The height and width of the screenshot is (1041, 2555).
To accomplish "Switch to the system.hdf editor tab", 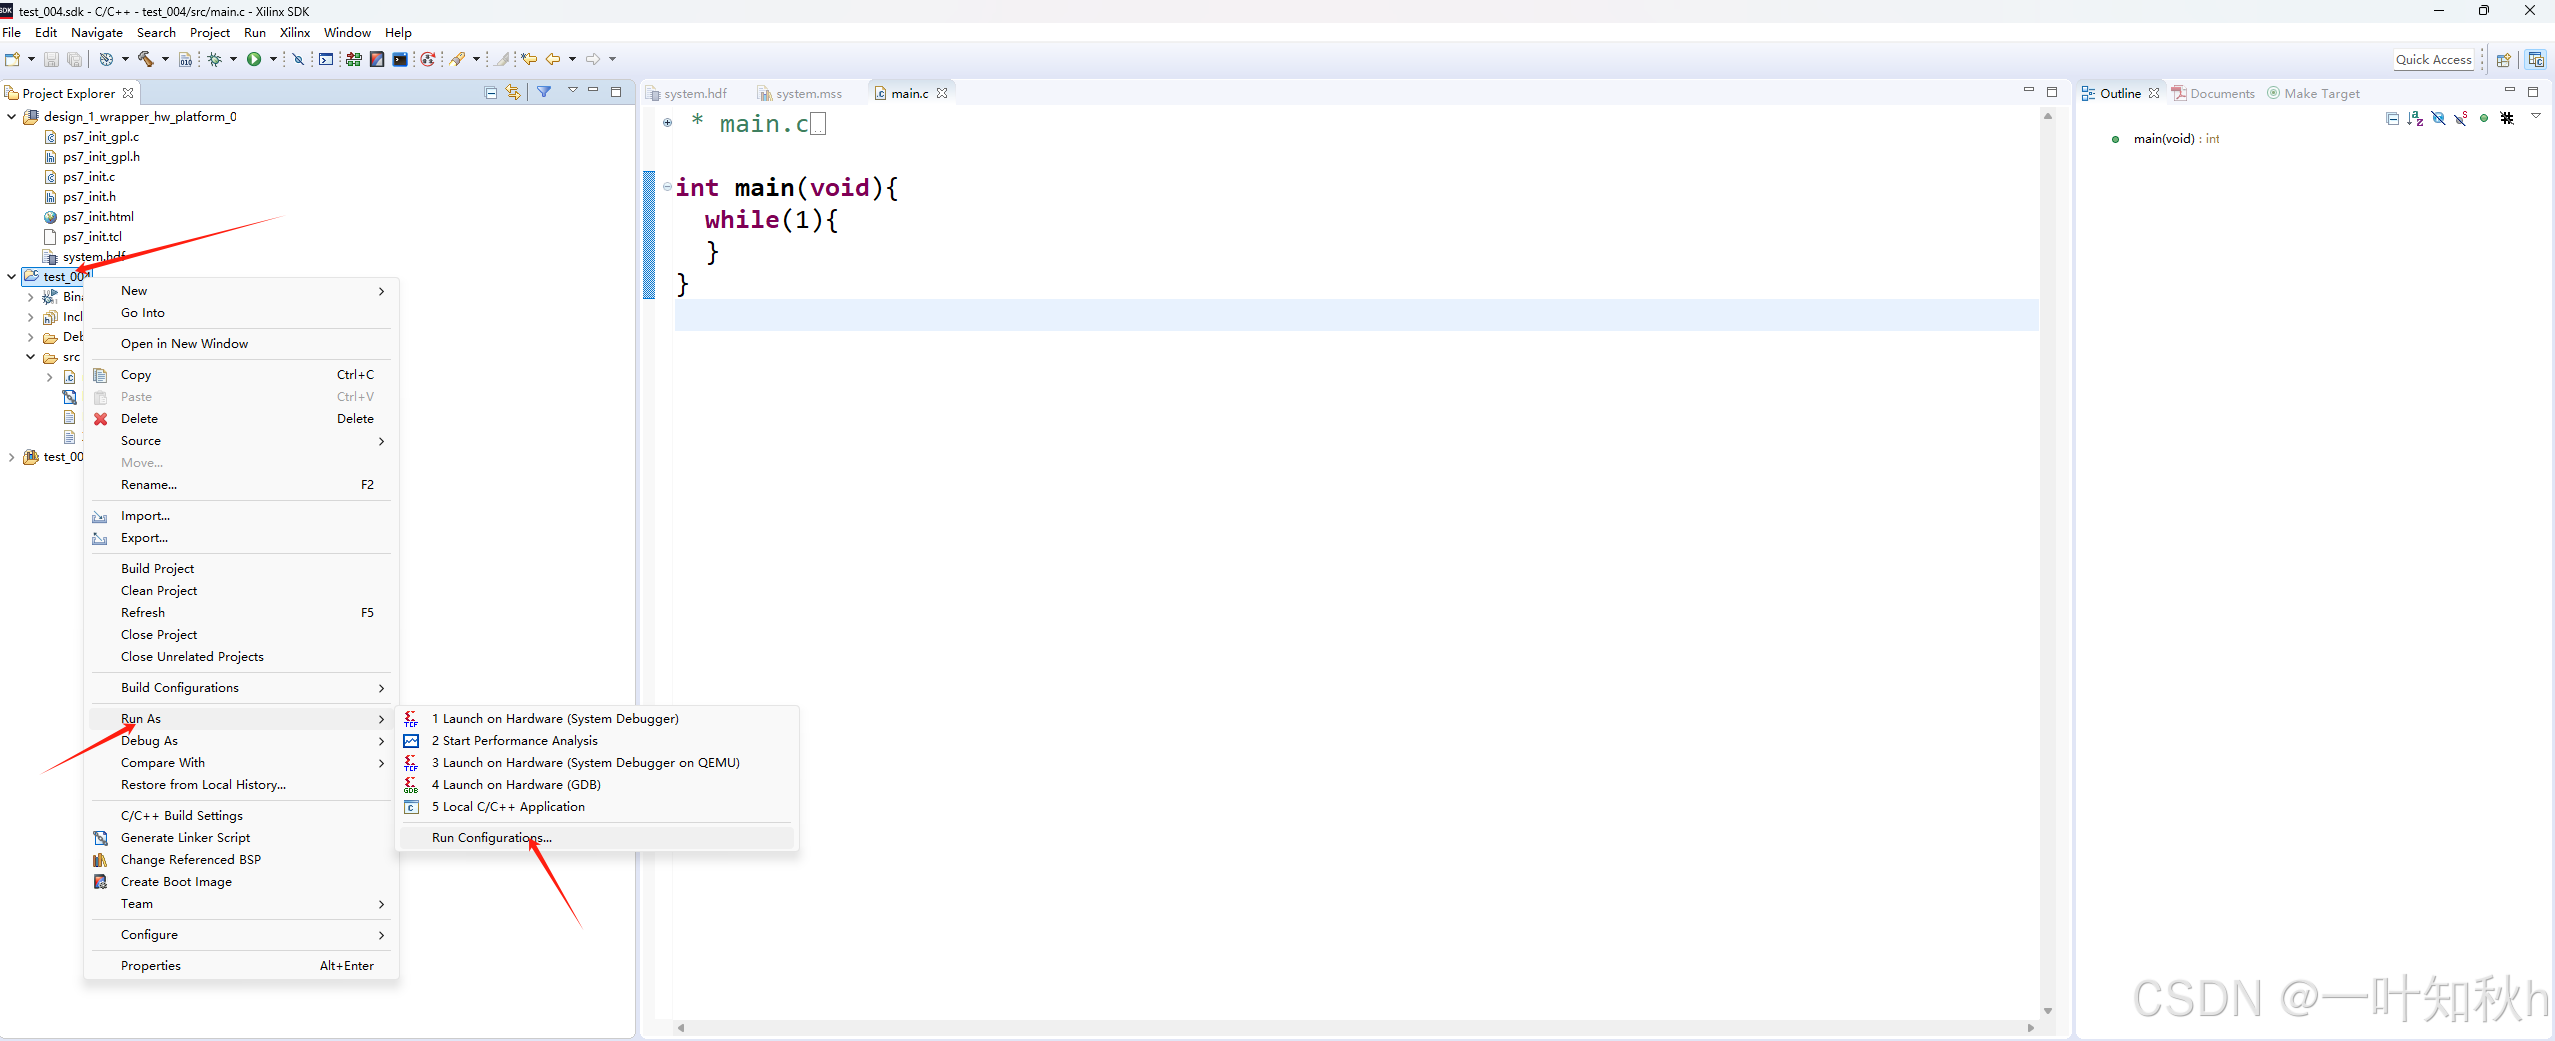I will click(688, 93).
